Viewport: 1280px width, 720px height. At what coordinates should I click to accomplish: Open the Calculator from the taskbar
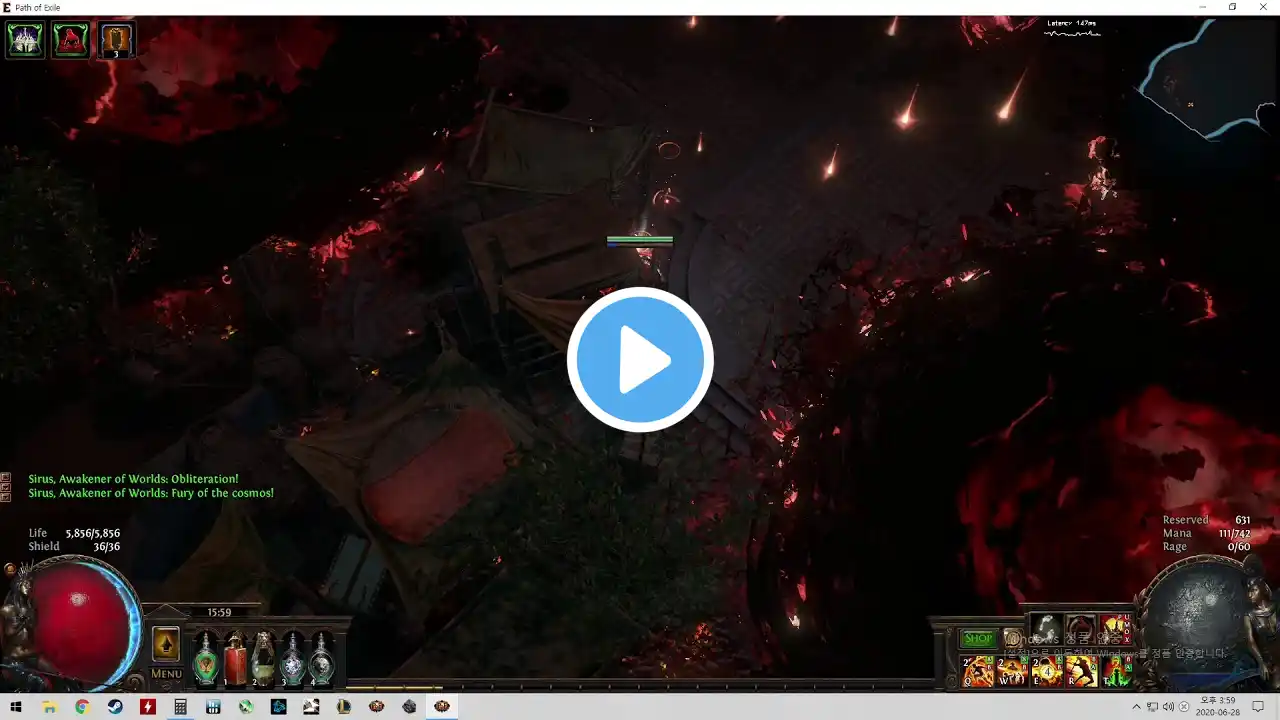[x=181, y=707]
